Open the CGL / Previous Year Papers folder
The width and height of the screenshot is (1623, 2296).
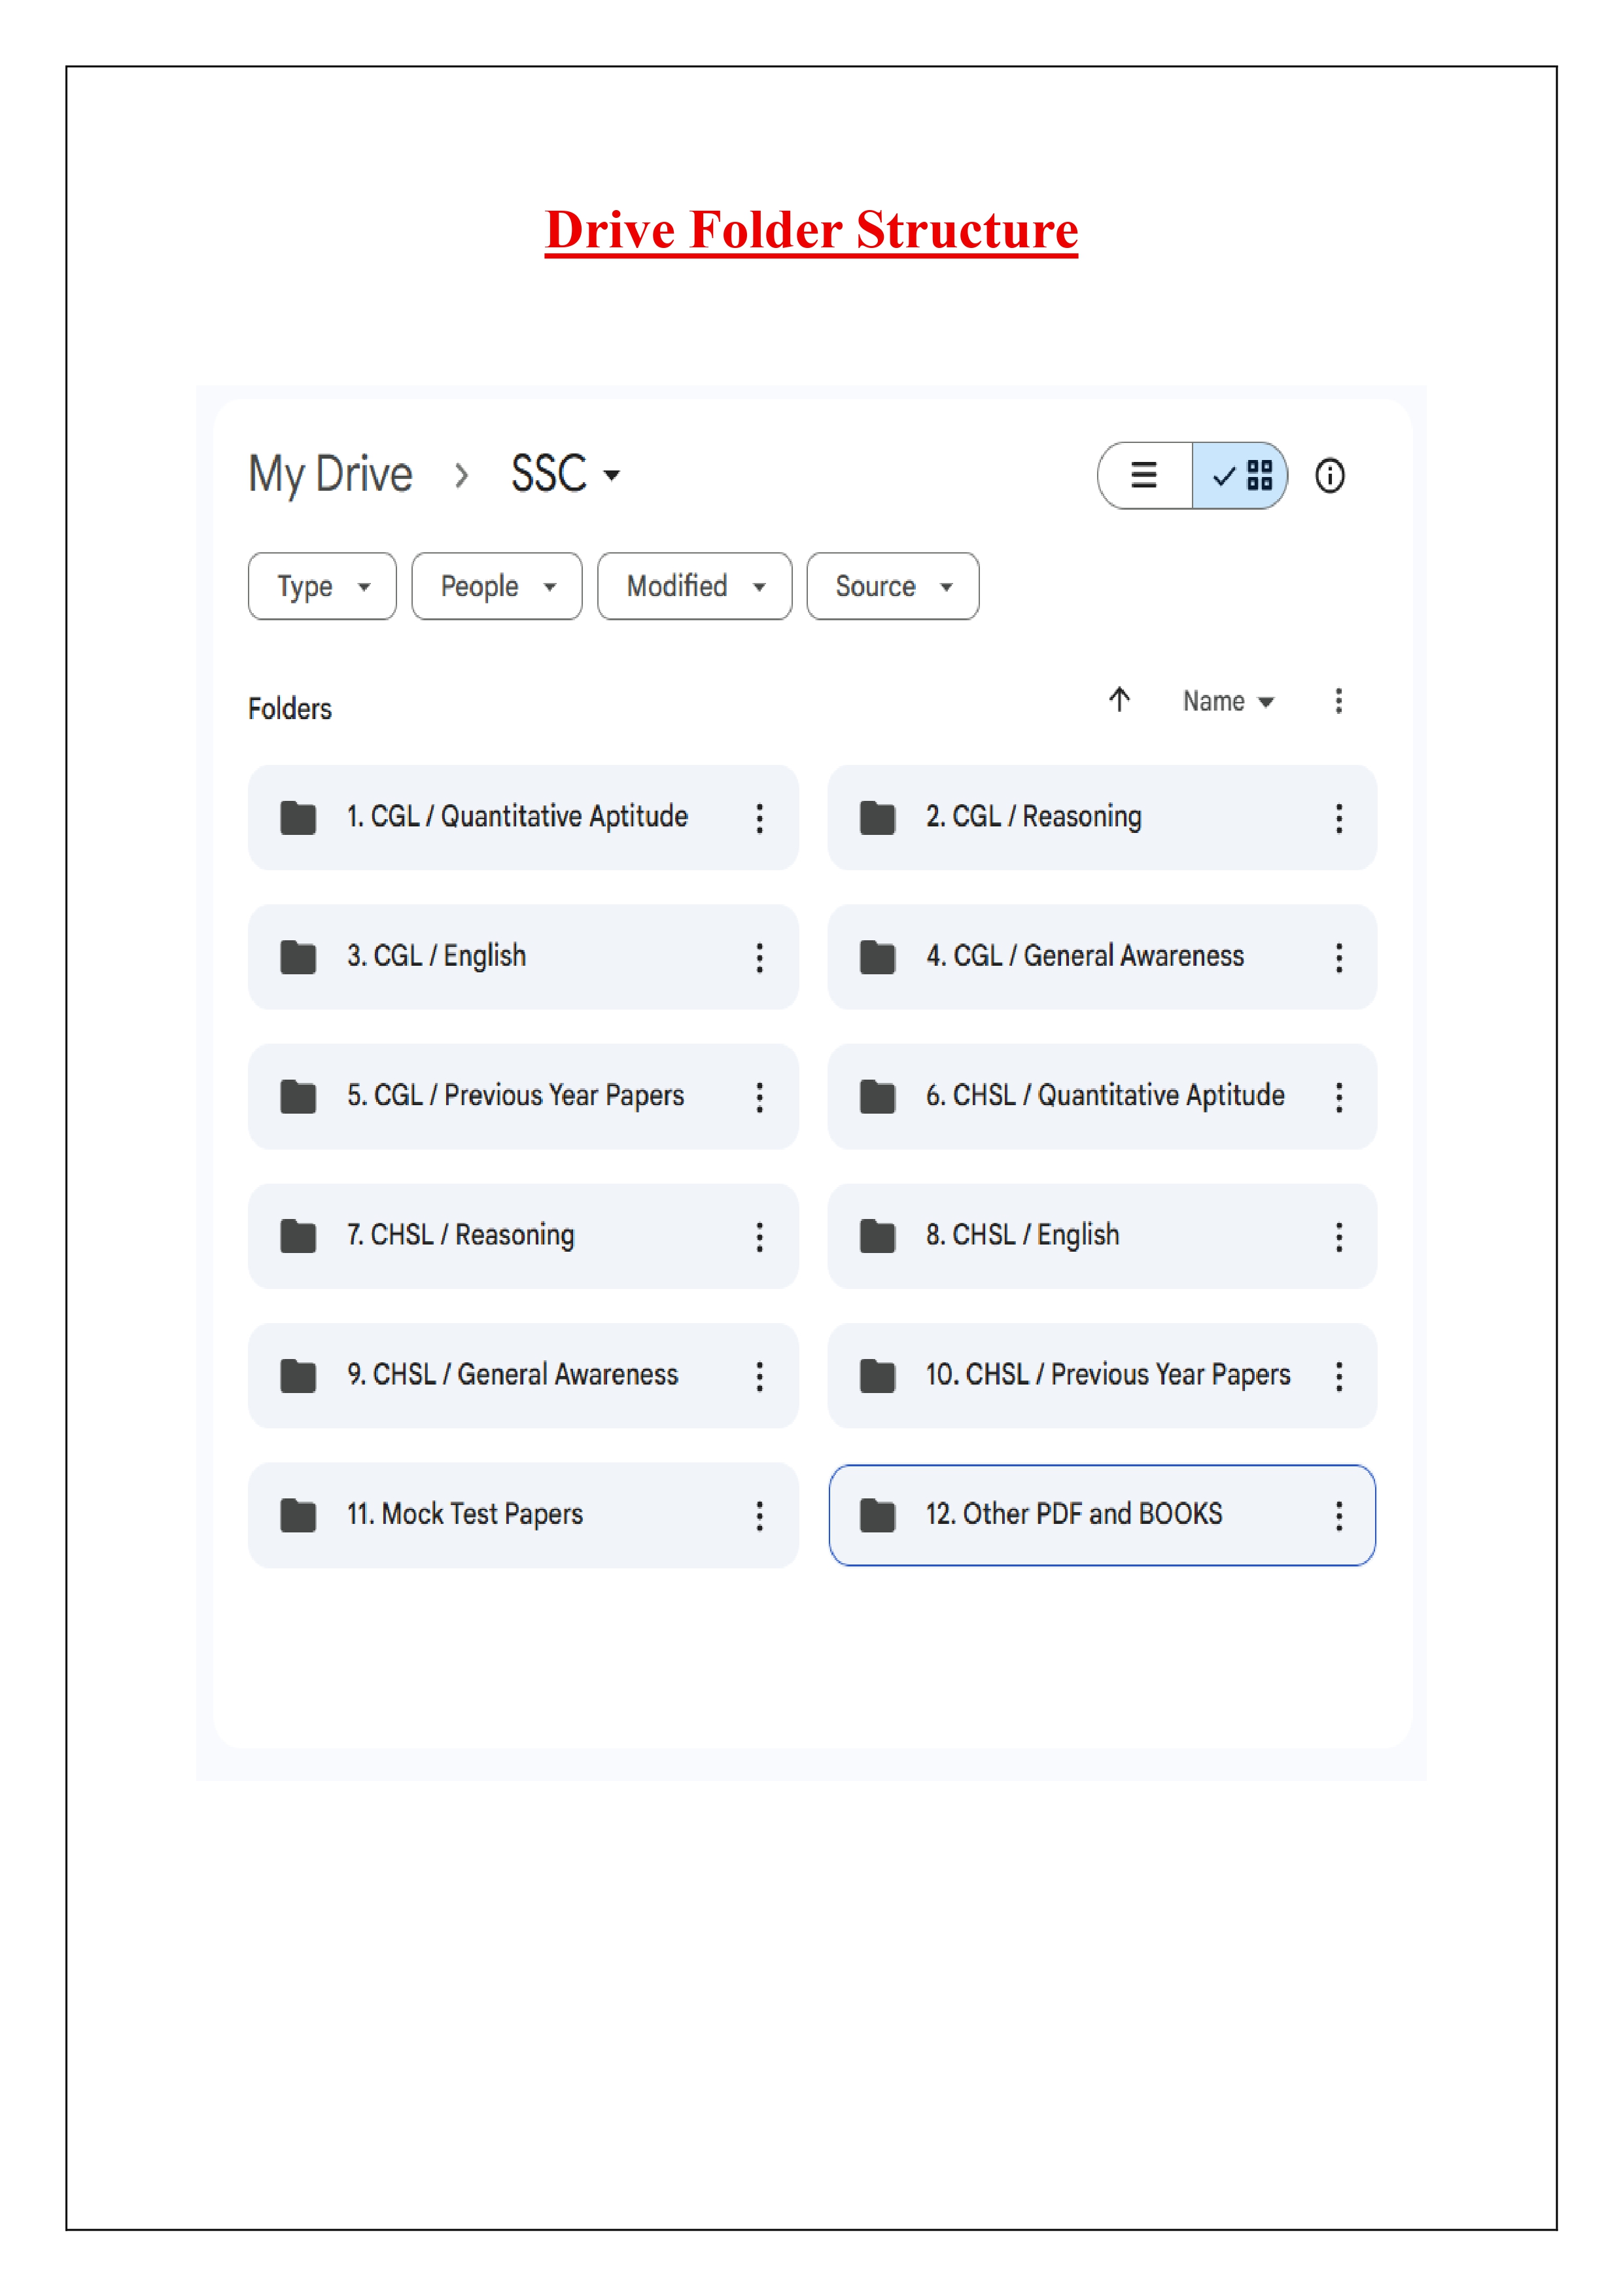(514, 1096)
